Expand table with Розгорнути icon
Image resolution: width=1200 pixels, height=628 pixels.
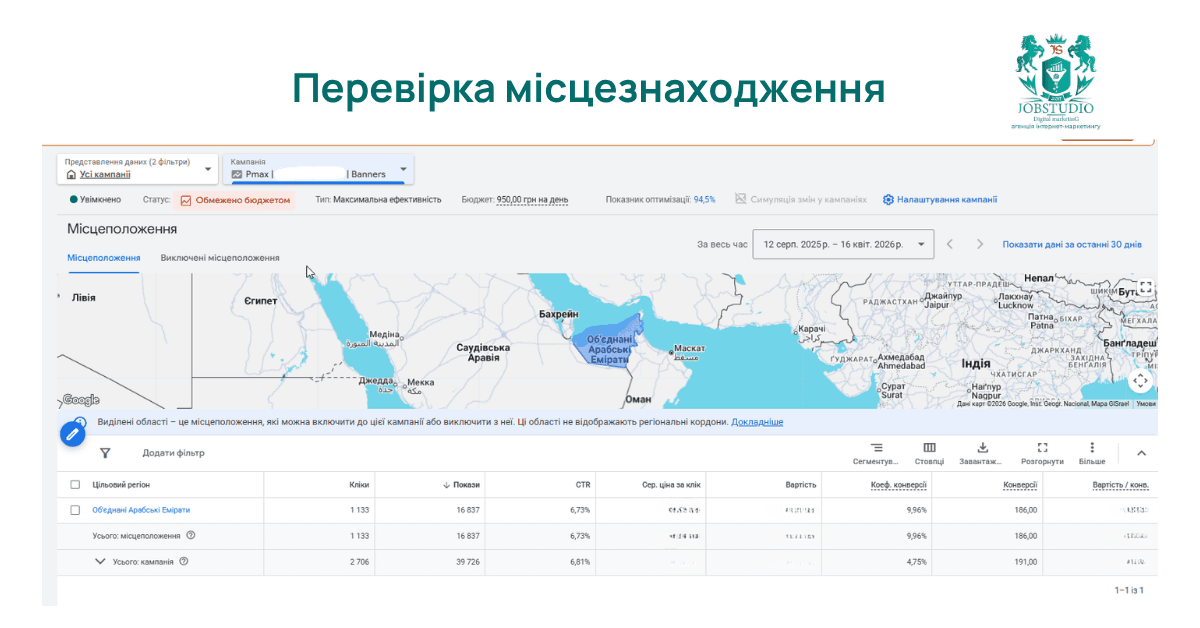1042,448
